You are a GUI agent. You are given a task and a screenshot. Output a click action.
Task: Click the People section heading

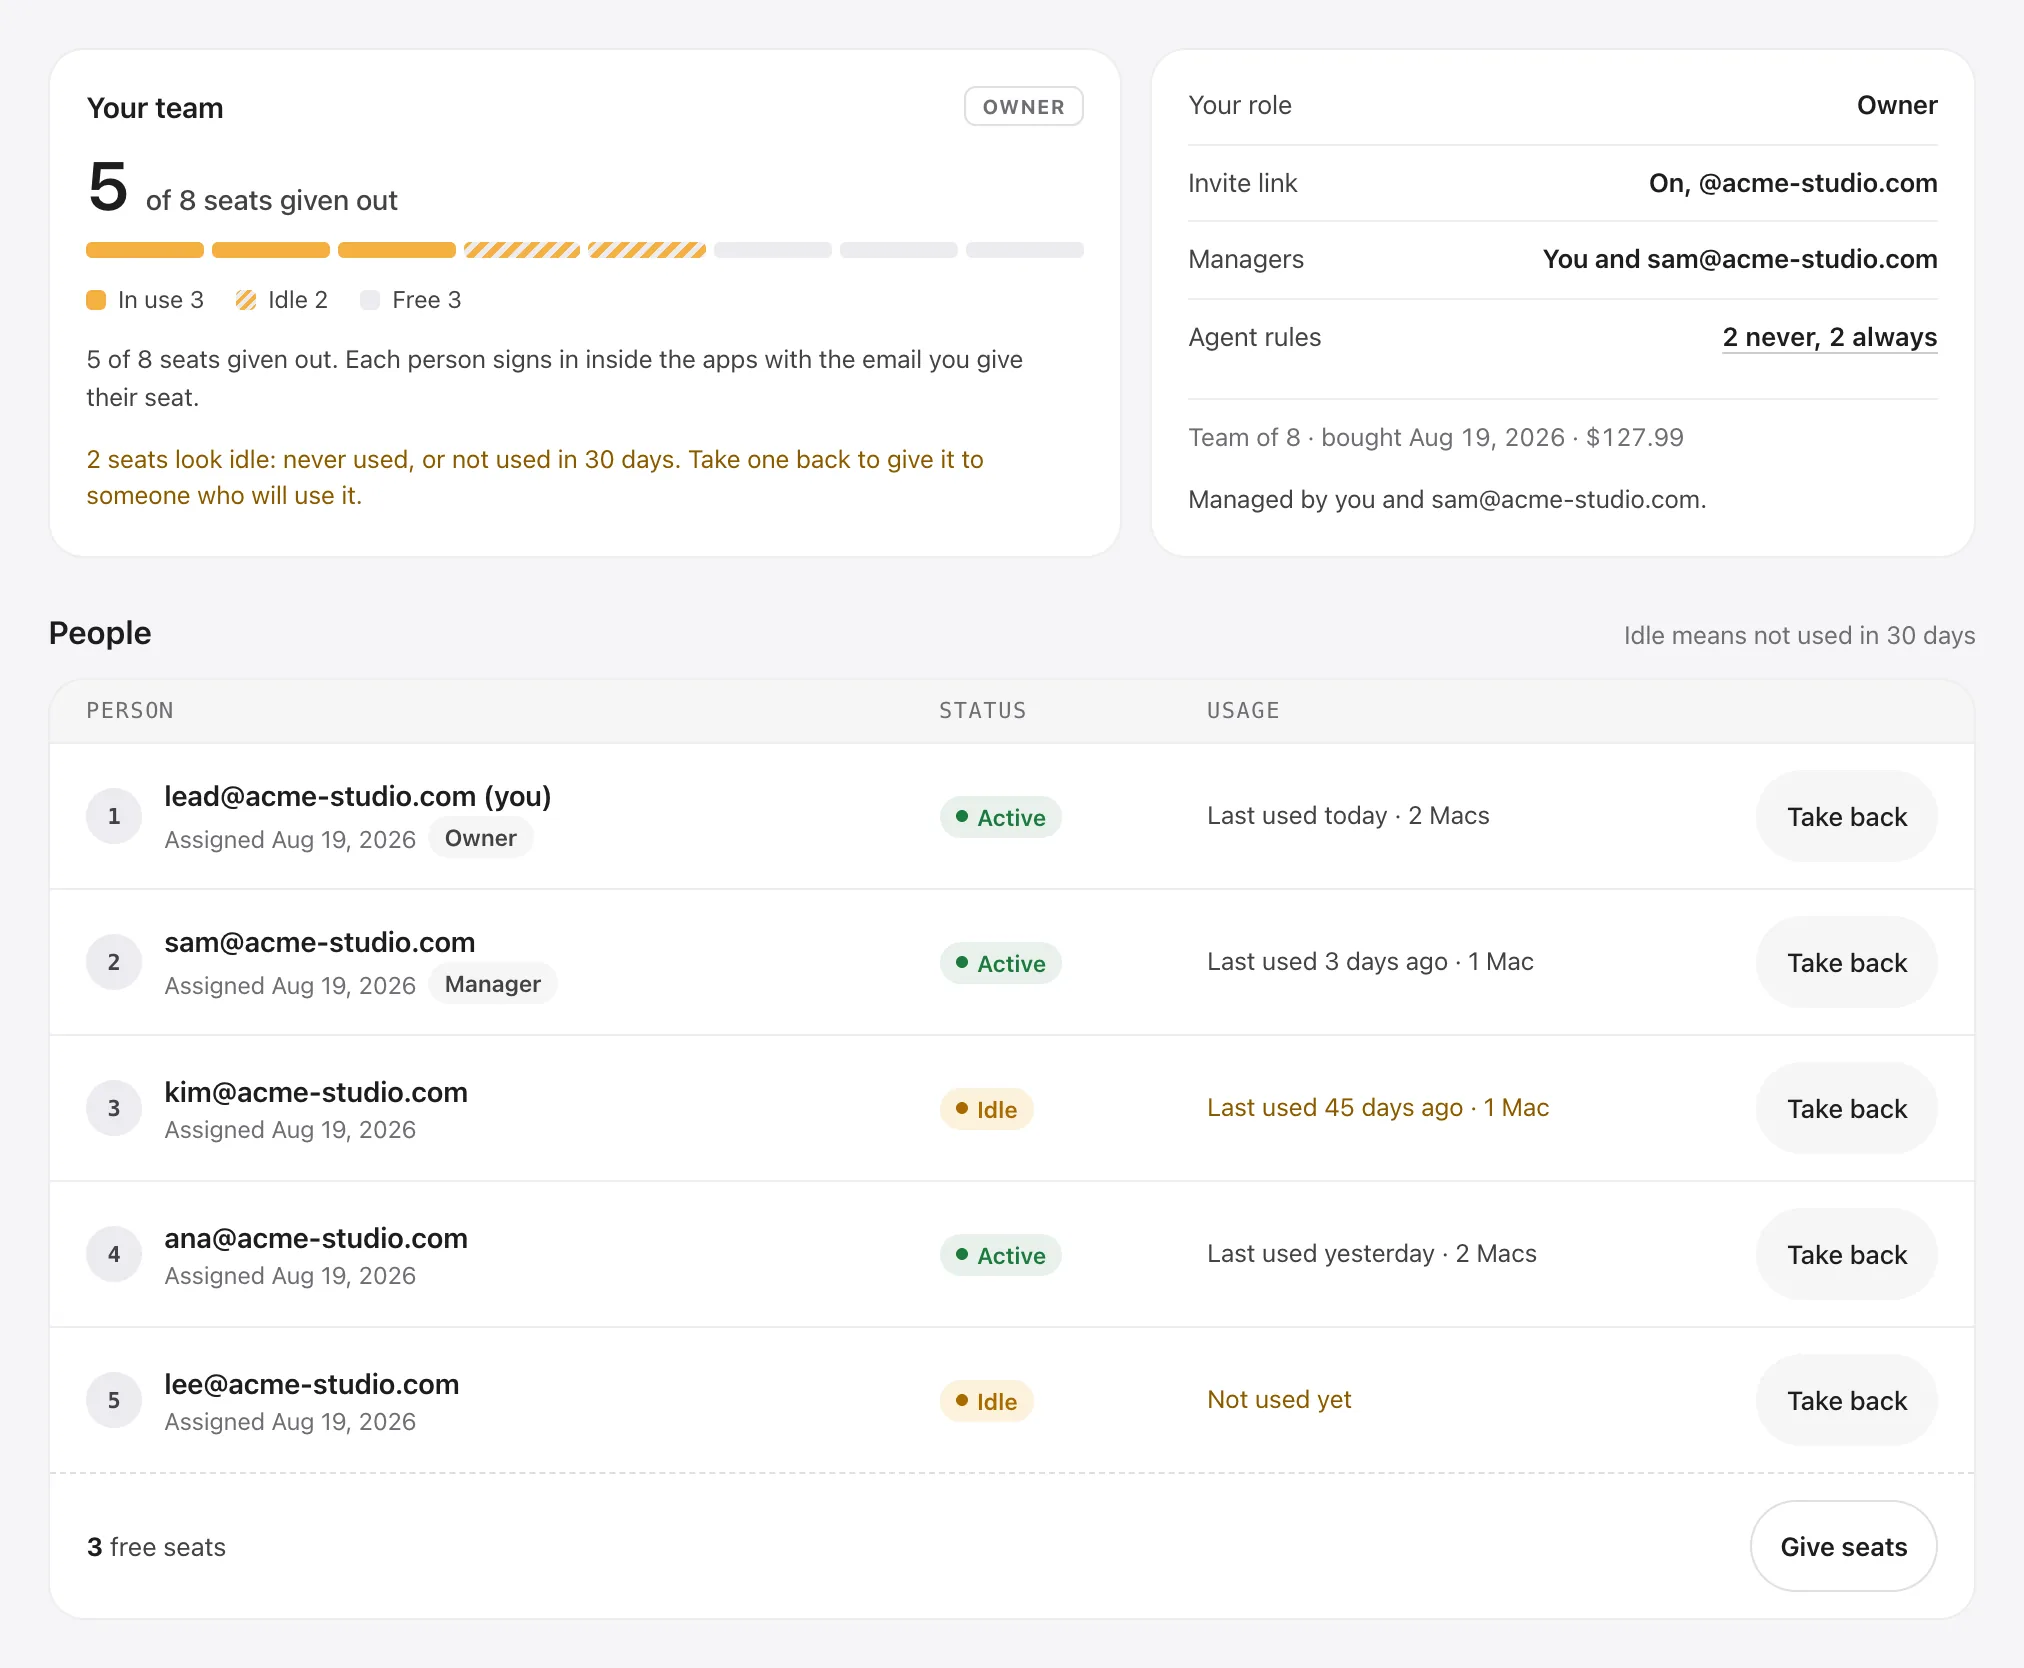point(100,633)
